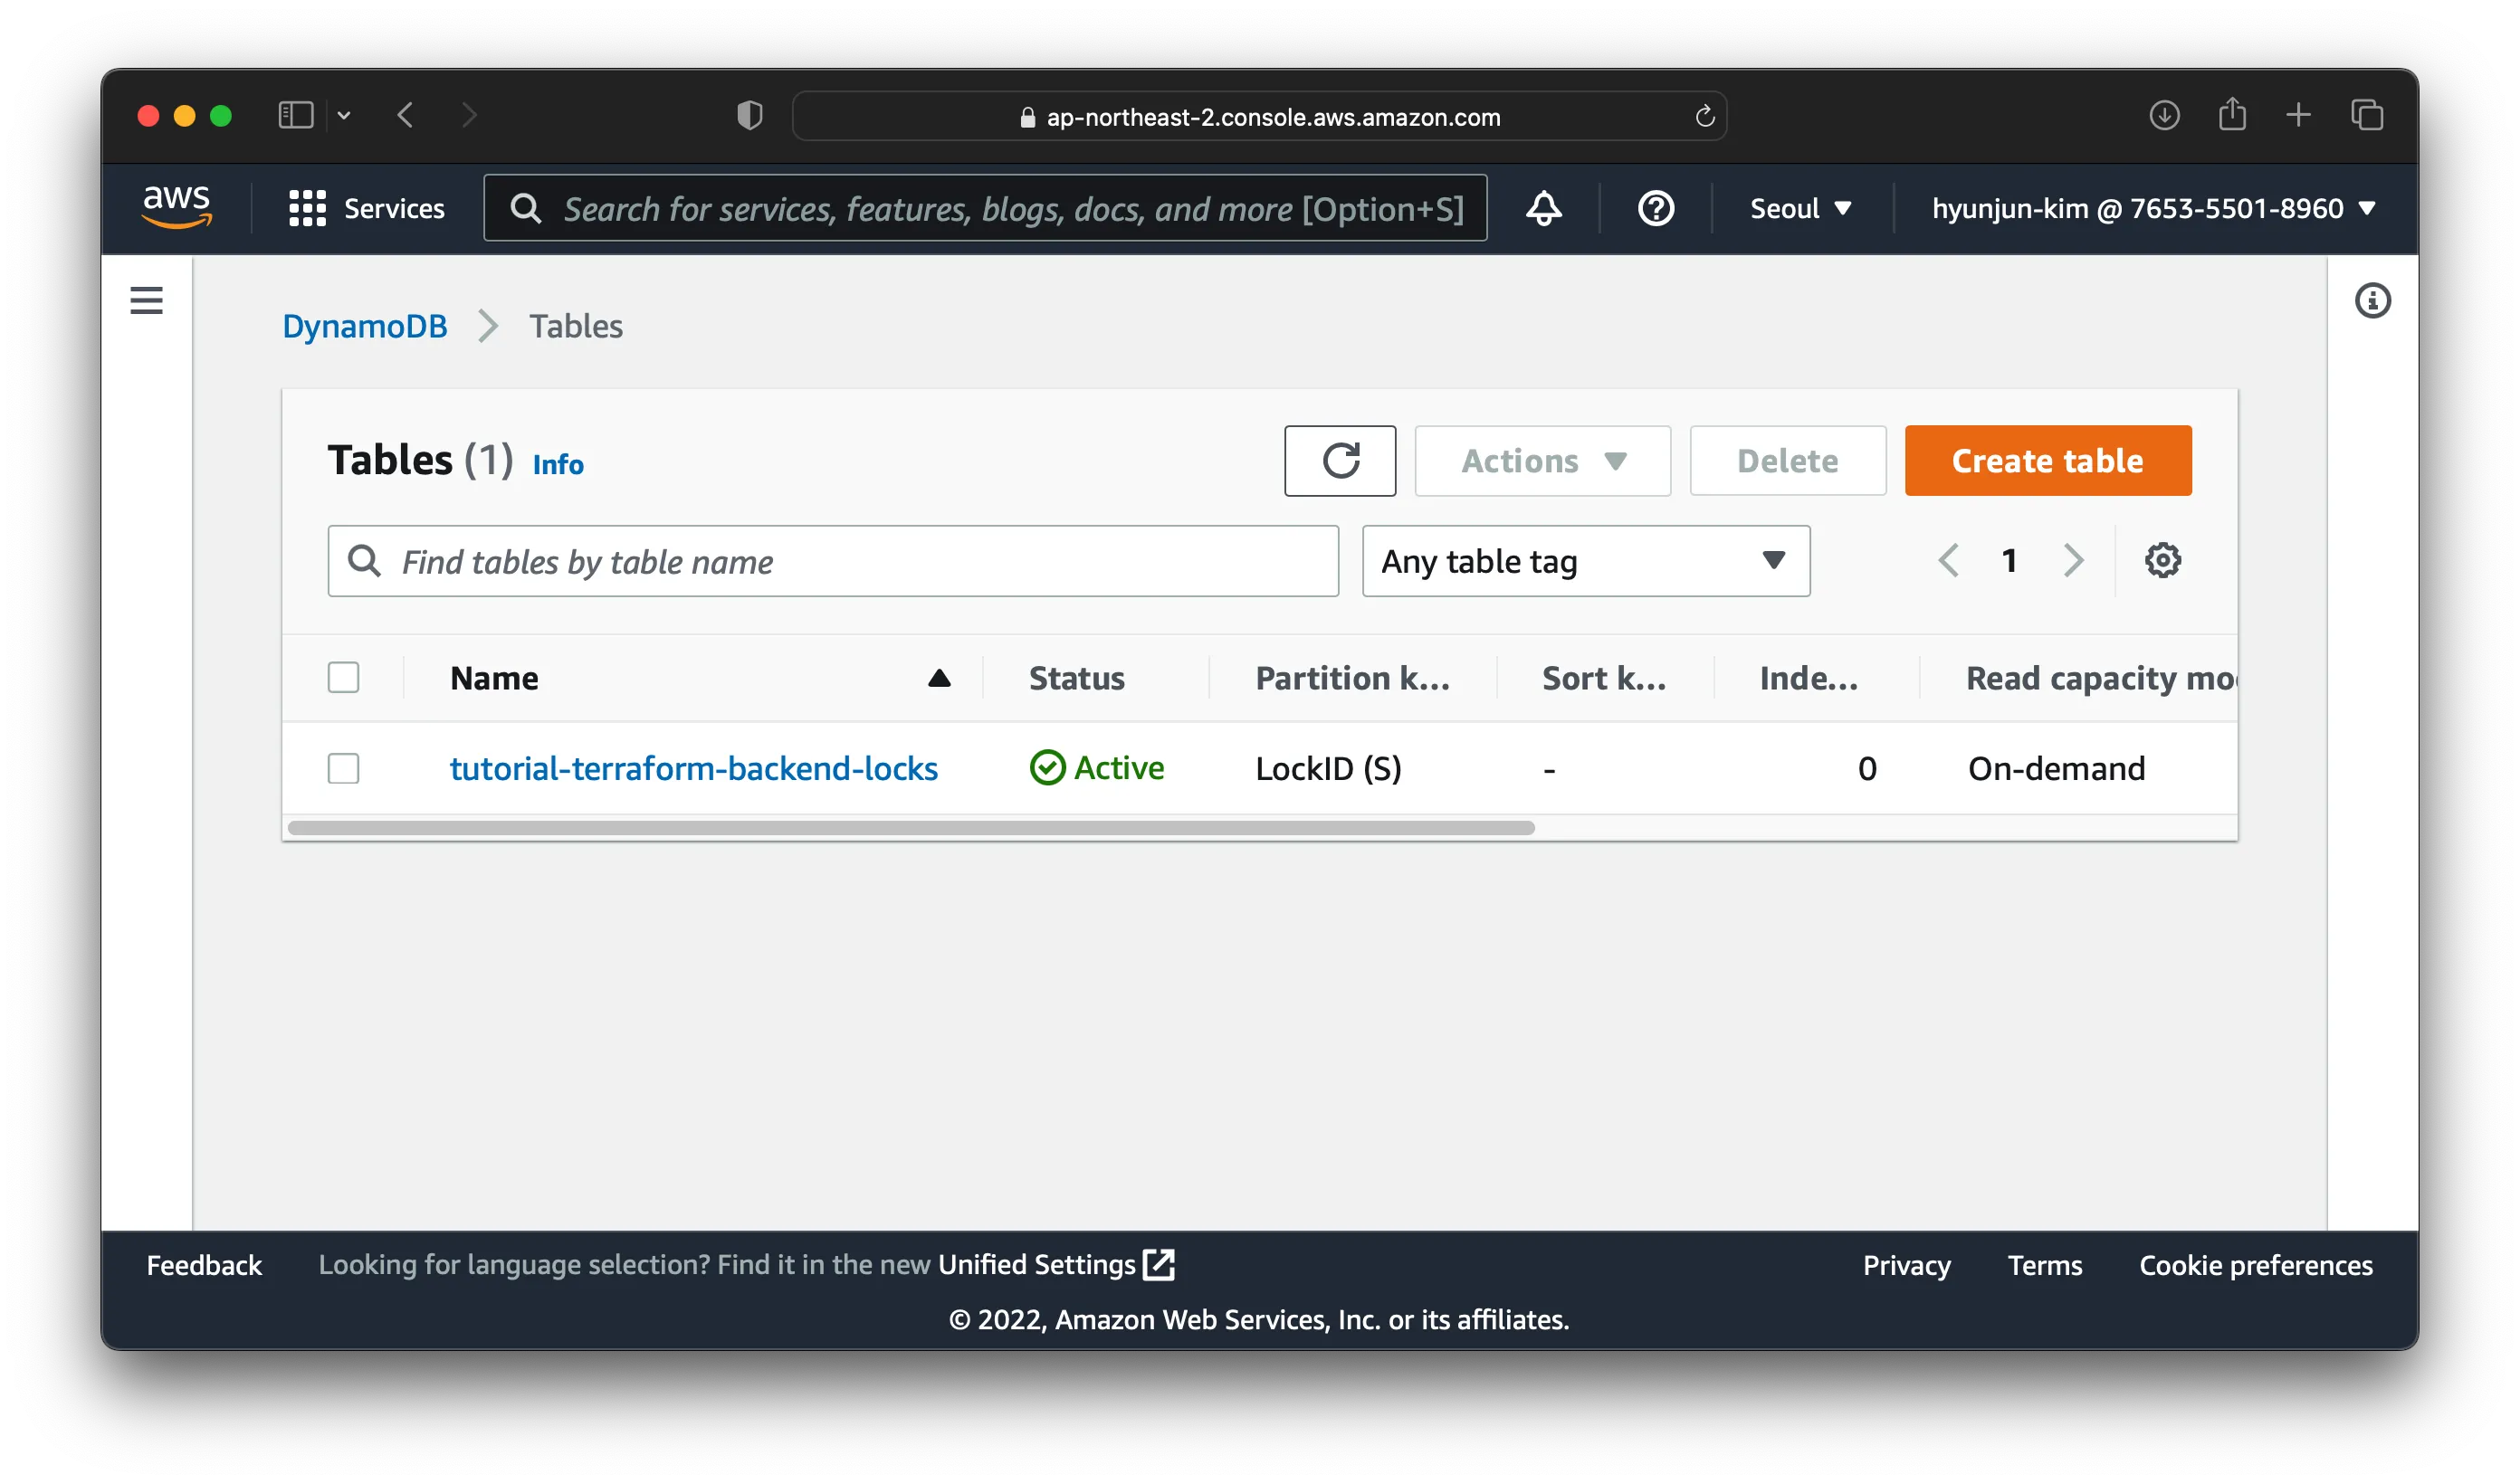This screenshot has height=1484, width=2520.
Task: Open tutorial-terraform-backend-locks table details
Action: (x=693, y=768)
